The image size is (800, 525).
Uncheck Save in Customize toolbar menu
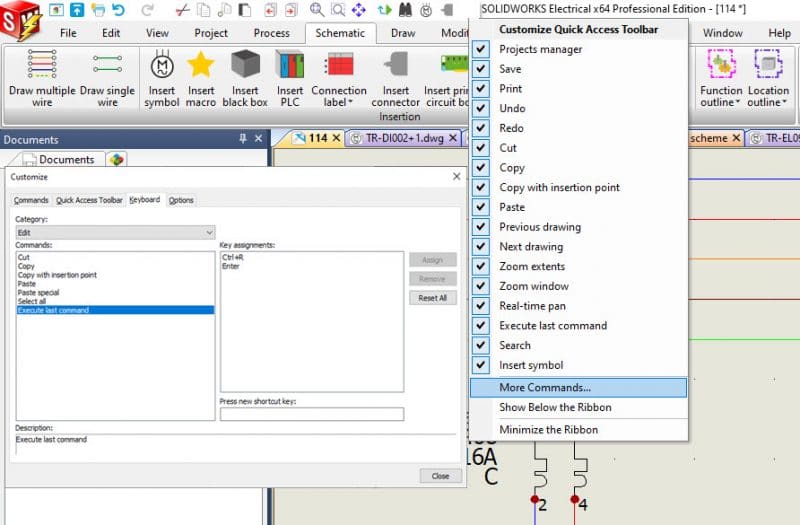[481, 69]
